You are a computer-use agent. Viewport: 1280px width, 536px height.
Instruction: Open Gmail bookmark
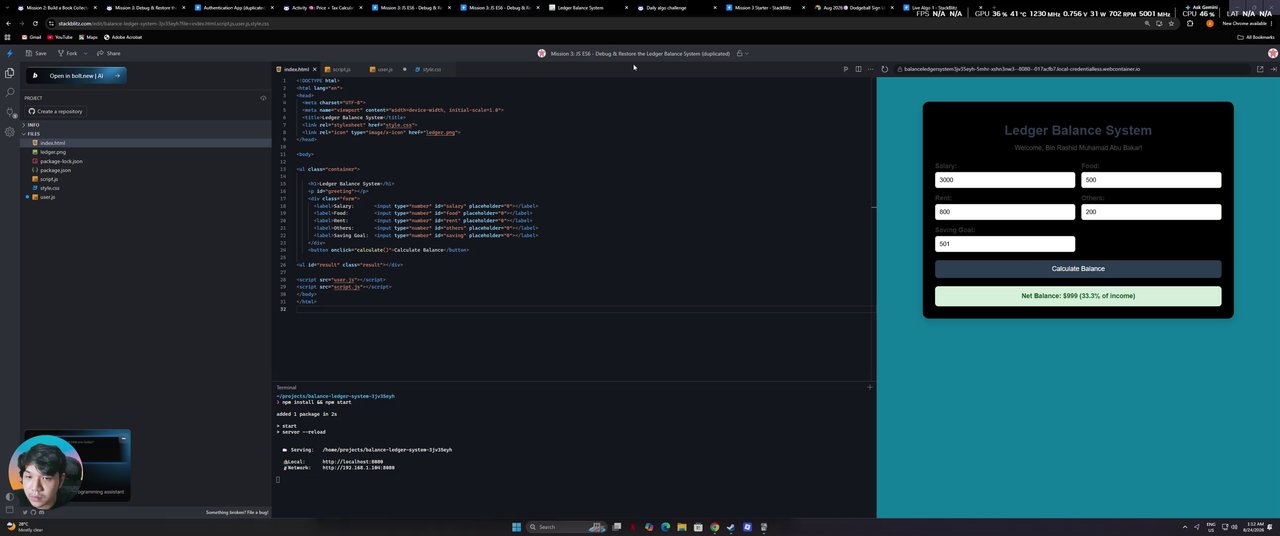(x=32, y=37)
